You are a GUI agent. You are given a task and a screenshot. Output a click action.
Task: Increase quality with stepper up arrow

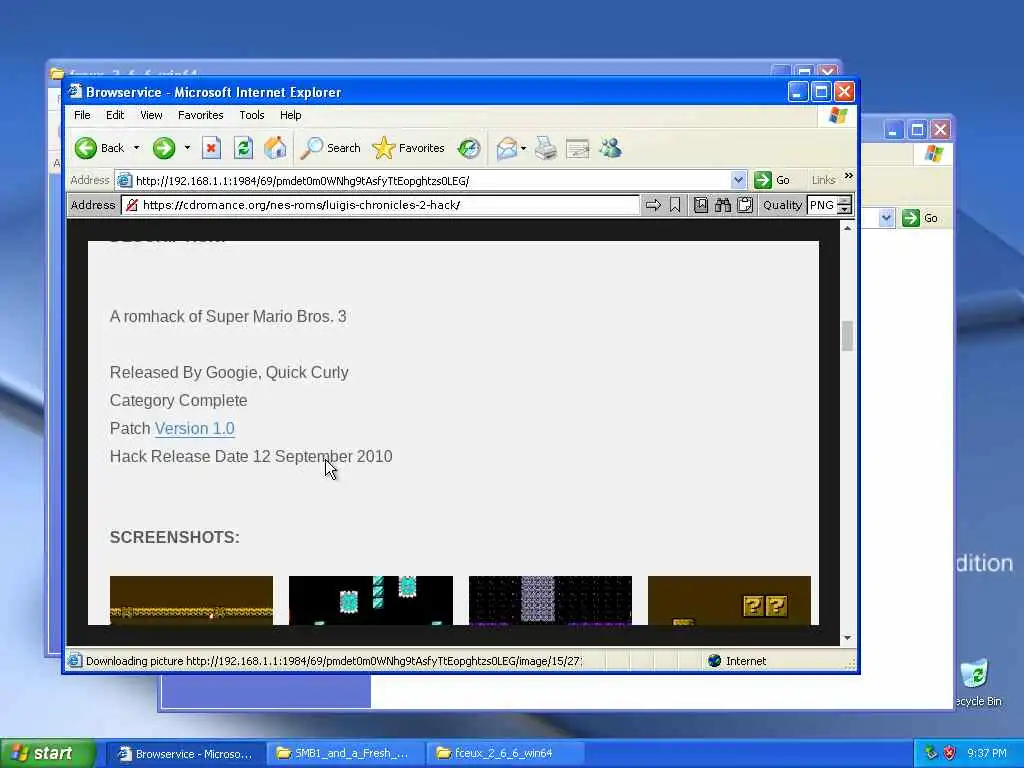click(844, 200)
